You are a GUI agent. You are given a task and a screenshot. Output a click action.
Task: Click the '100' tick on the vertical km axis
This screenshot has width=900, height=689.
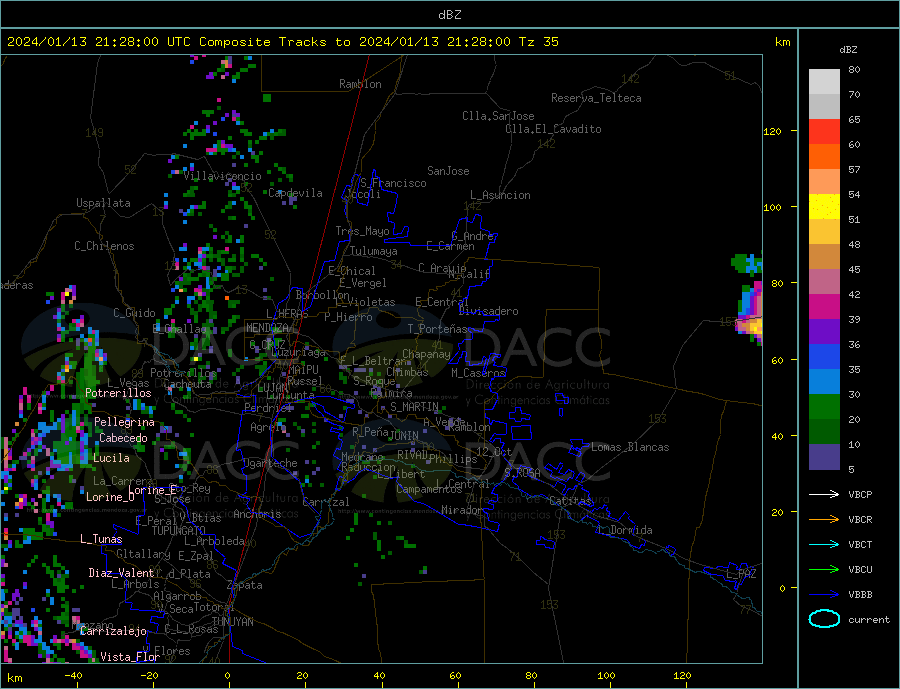click(x=773, y=207)
